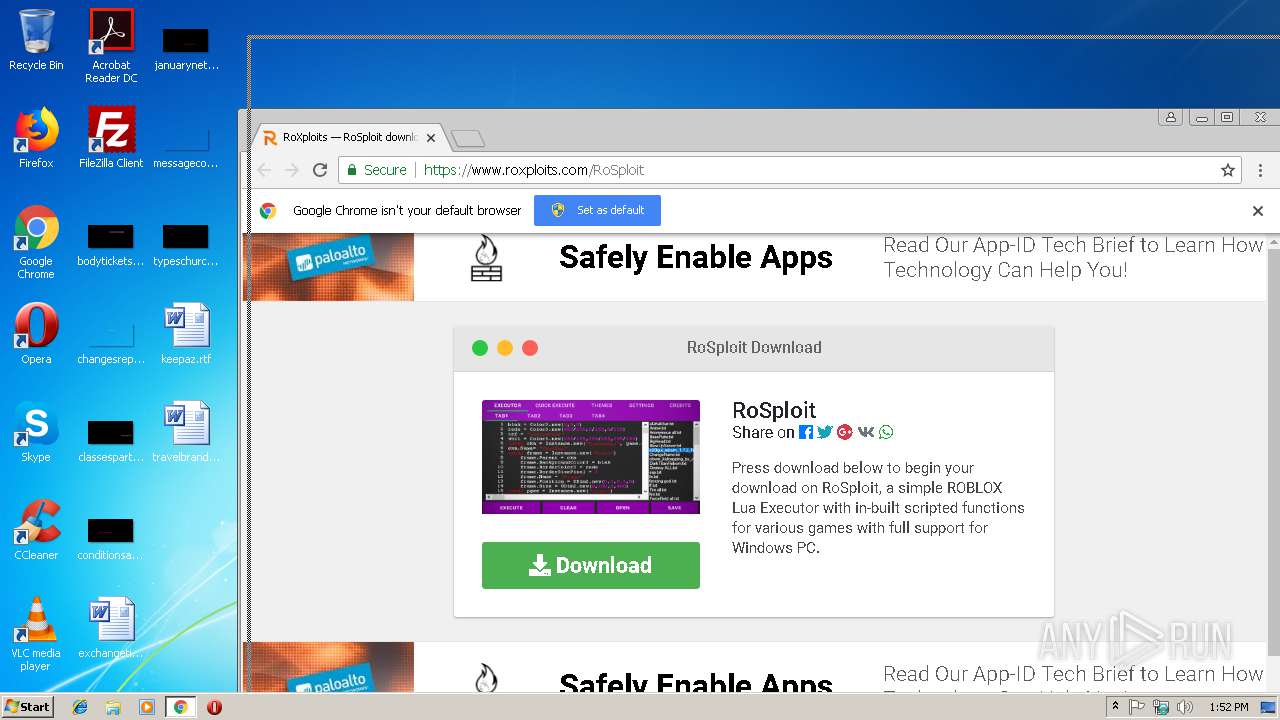Screen dimensions: 1280x720
Task: Open a new Chrome tab
Action: click(x=467, y=138)
